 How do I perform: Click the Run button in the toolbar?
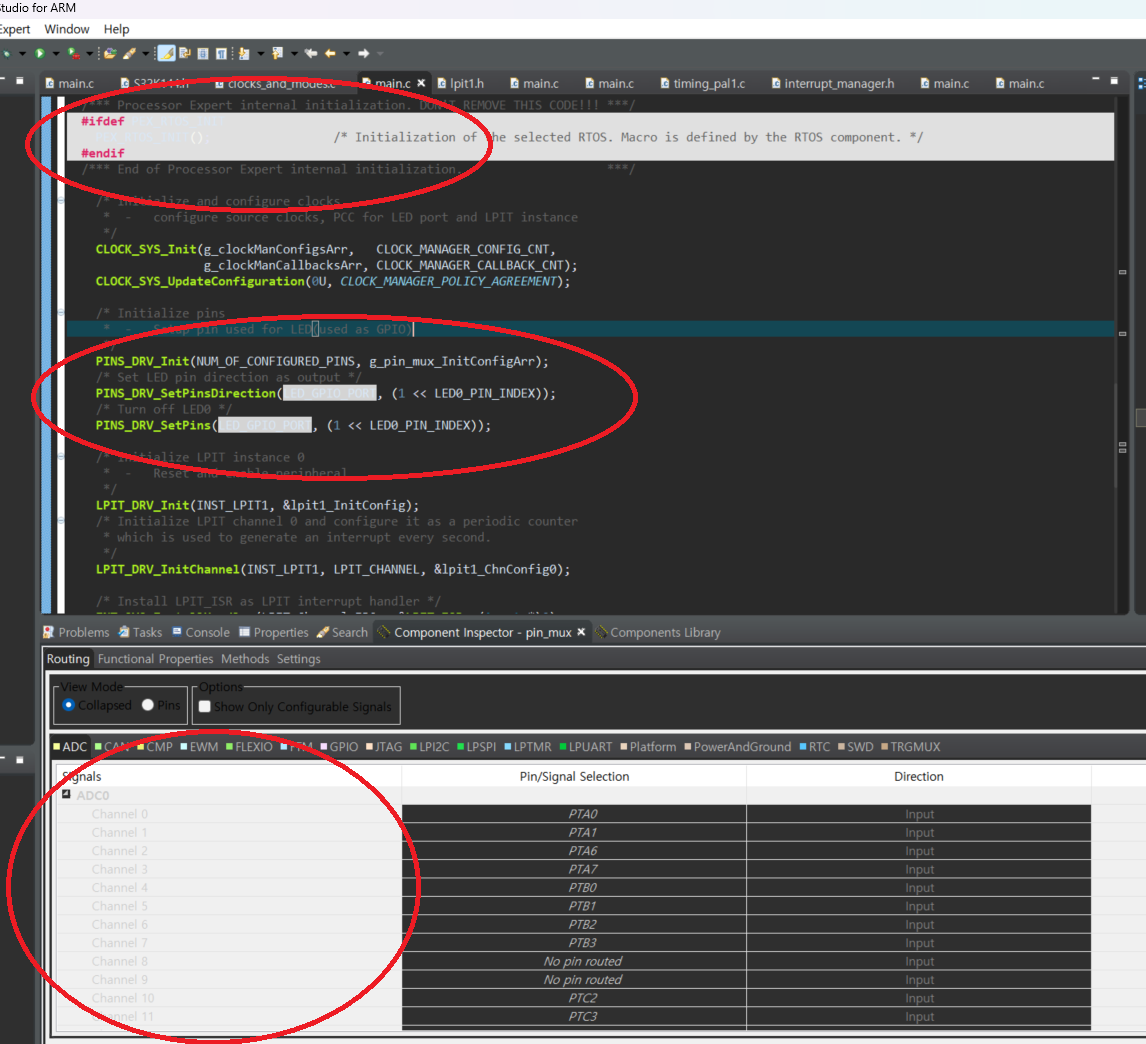point(40,53)
